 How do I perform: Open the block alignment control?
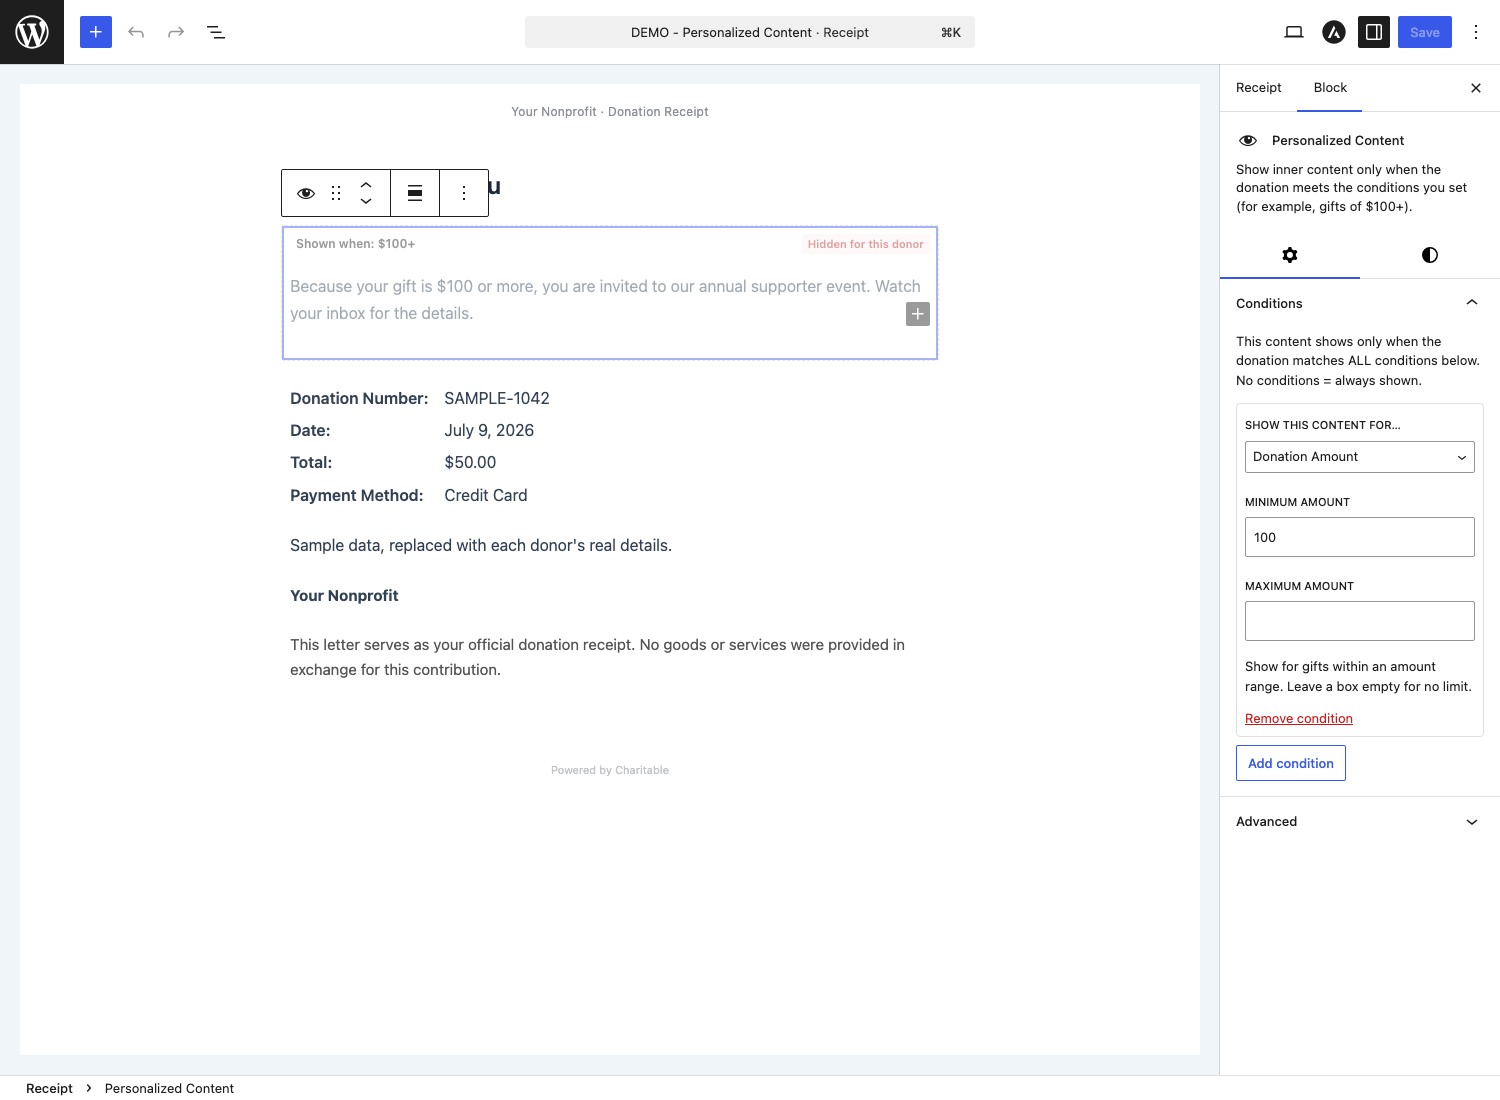click(x=415, y=193)
